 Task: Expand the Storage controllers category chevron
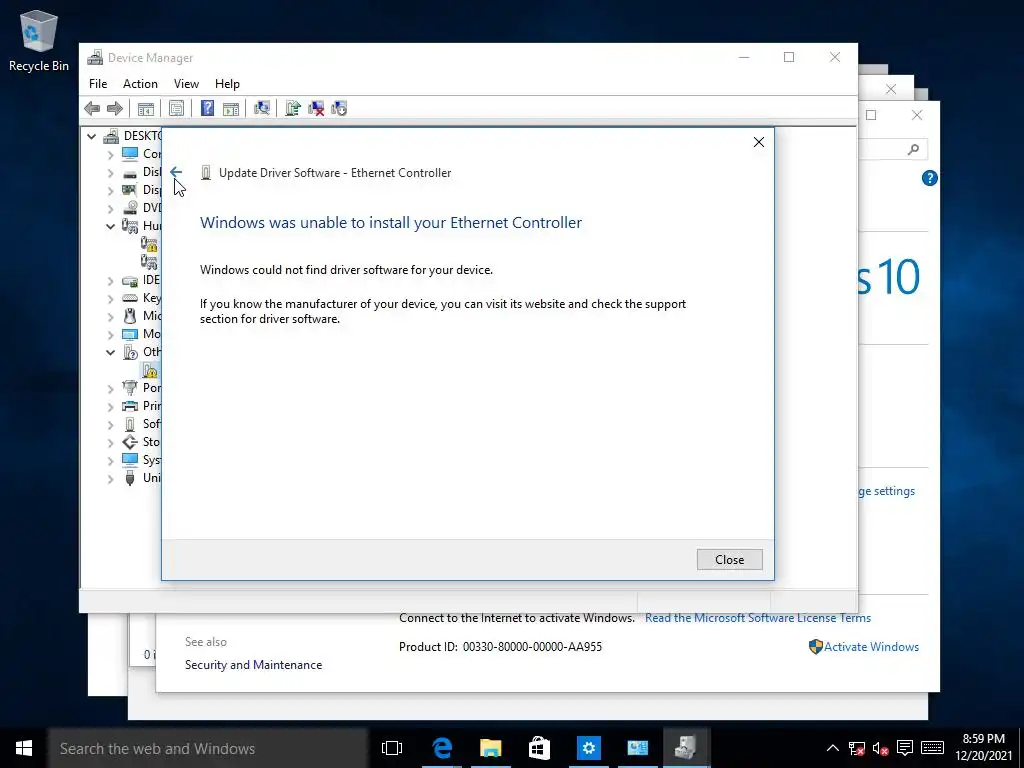(110, 443)
